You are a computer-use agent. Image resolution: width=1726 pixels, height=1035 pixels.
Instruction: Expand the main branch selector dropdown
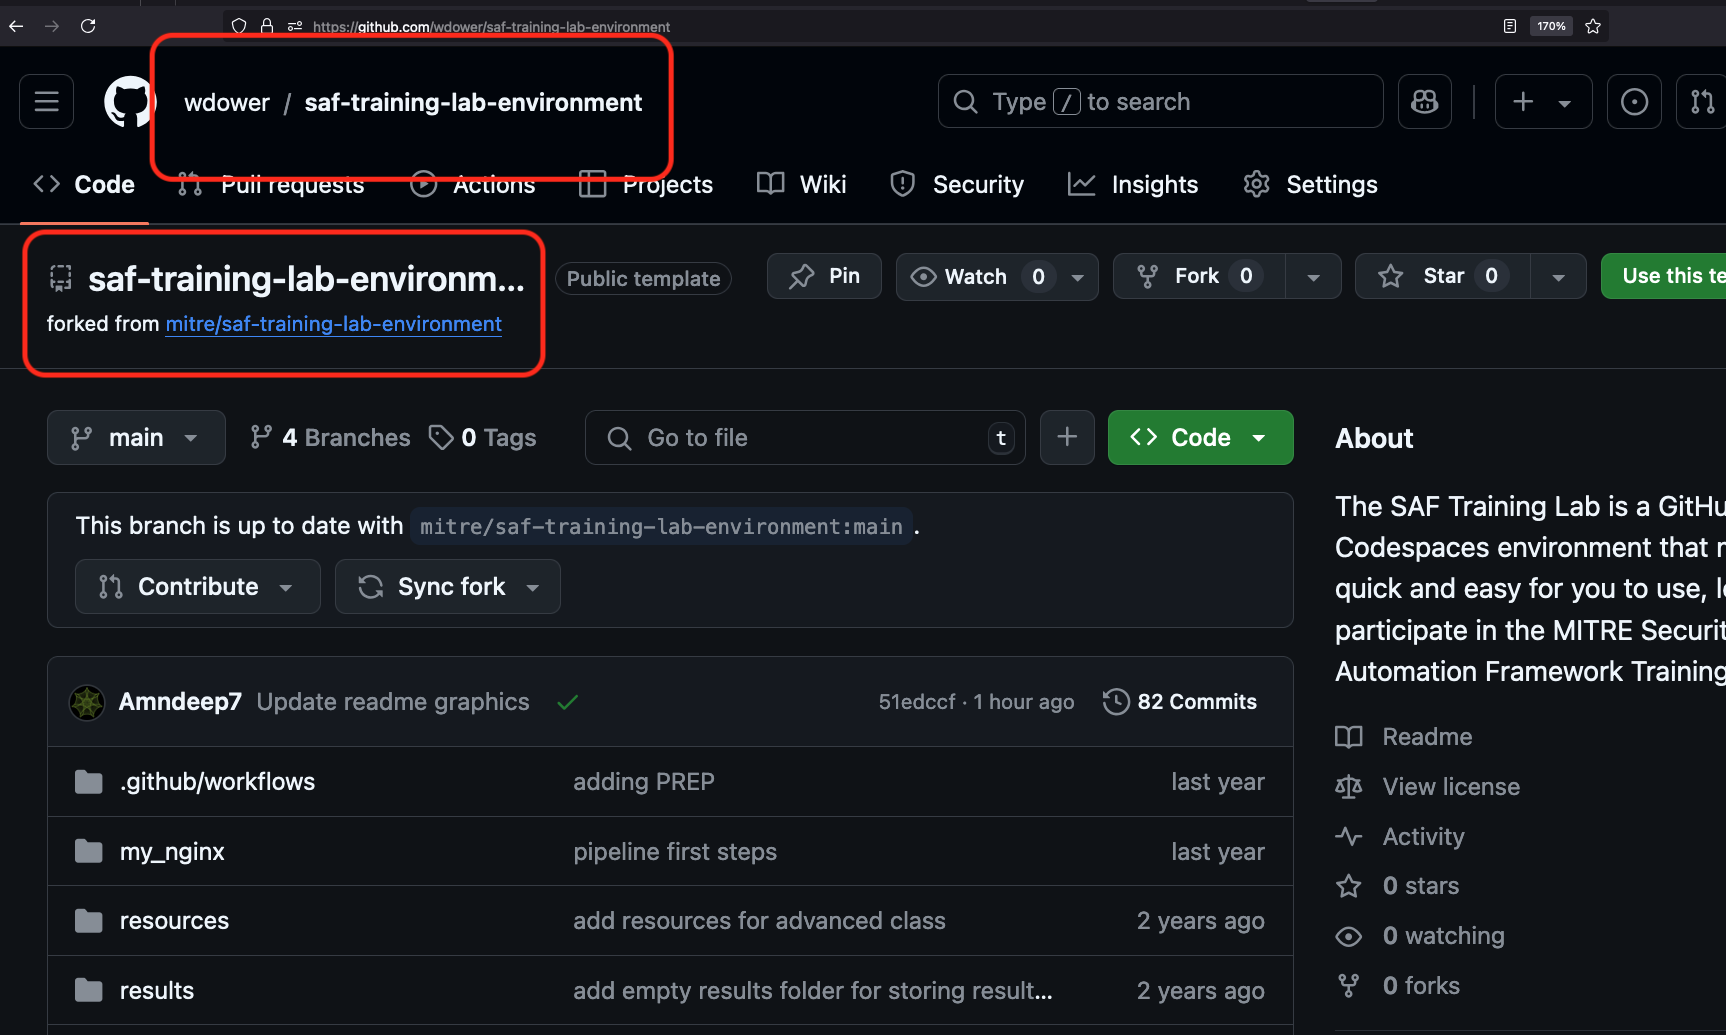pos(136,438)
